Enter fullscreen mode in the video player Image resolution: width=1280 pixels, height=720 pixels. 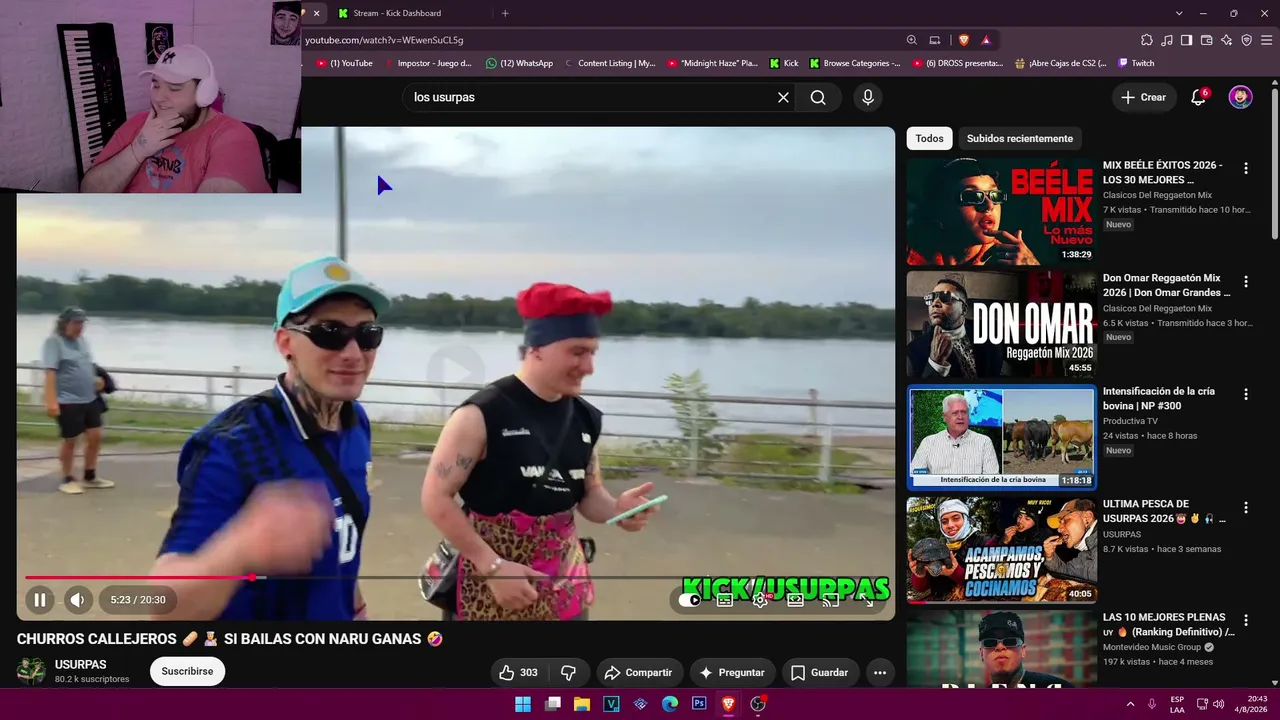(x=866, y=600)
